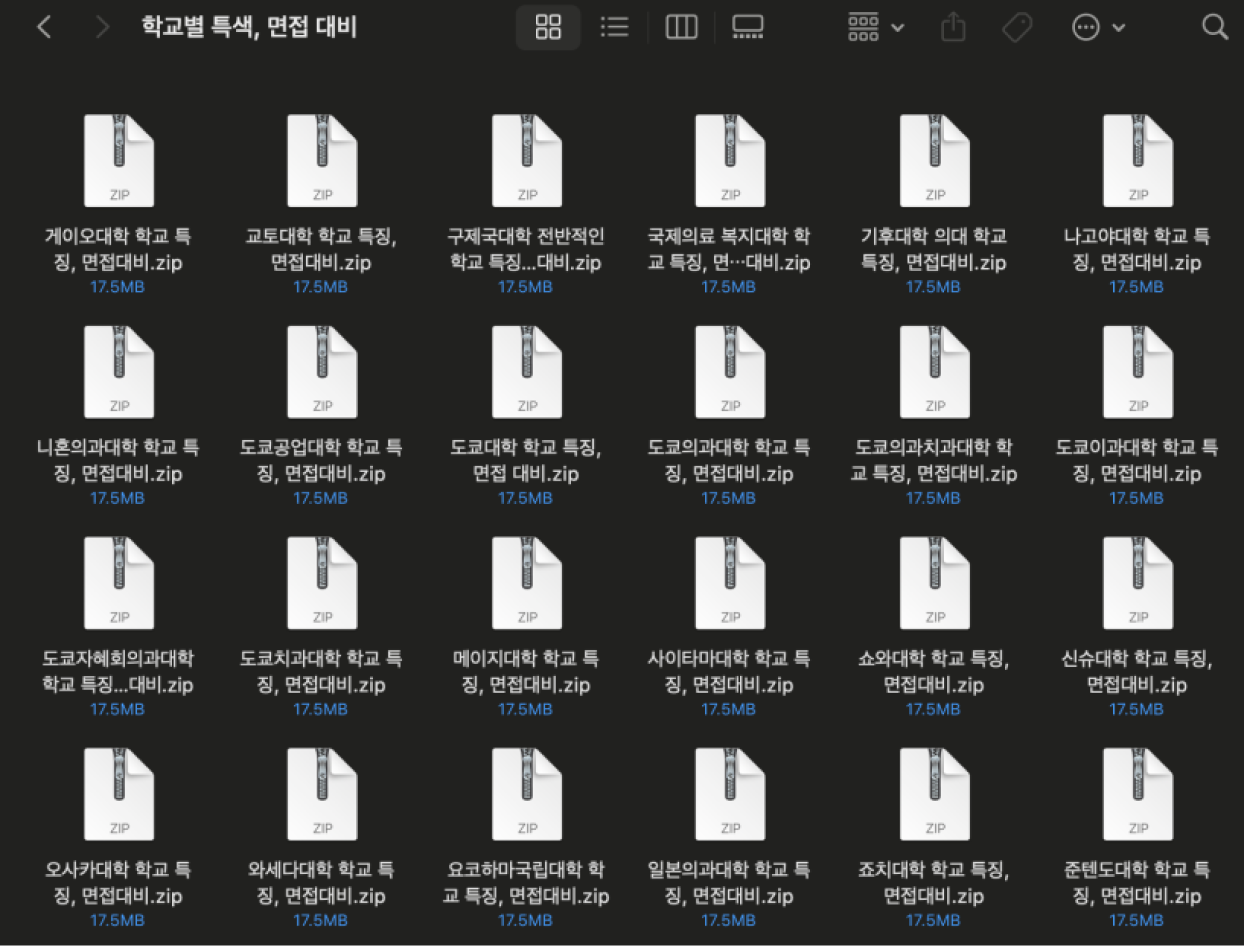This screenshot has width=1244, height=946.
Task: Click file name 도쿄대학 학교 특징, 면접 대비.zip
Action: click(526, 460)
